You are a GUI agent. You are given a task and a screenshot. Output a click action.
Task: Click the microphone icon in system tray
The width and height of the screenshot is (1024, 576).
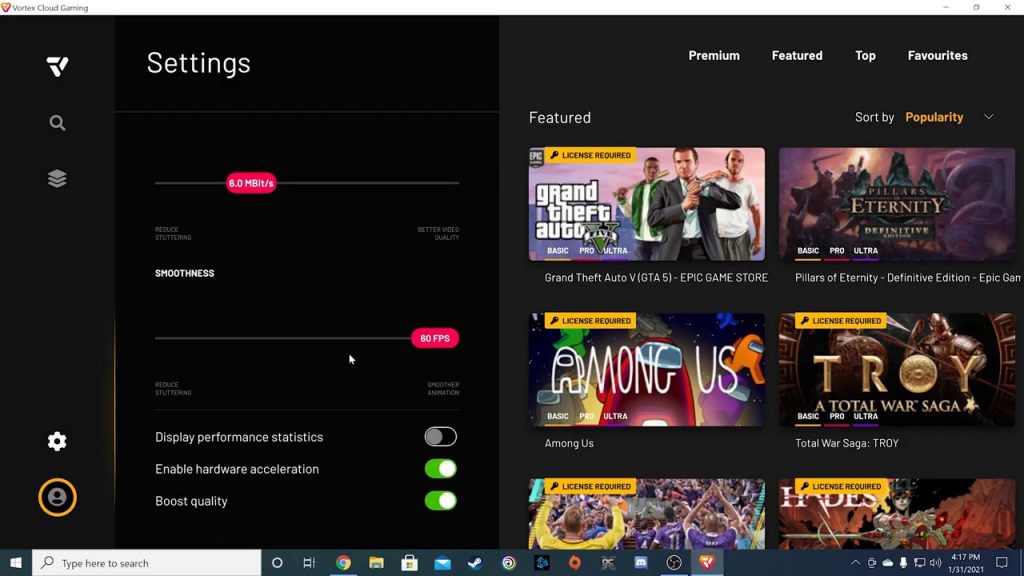point(903,563)
